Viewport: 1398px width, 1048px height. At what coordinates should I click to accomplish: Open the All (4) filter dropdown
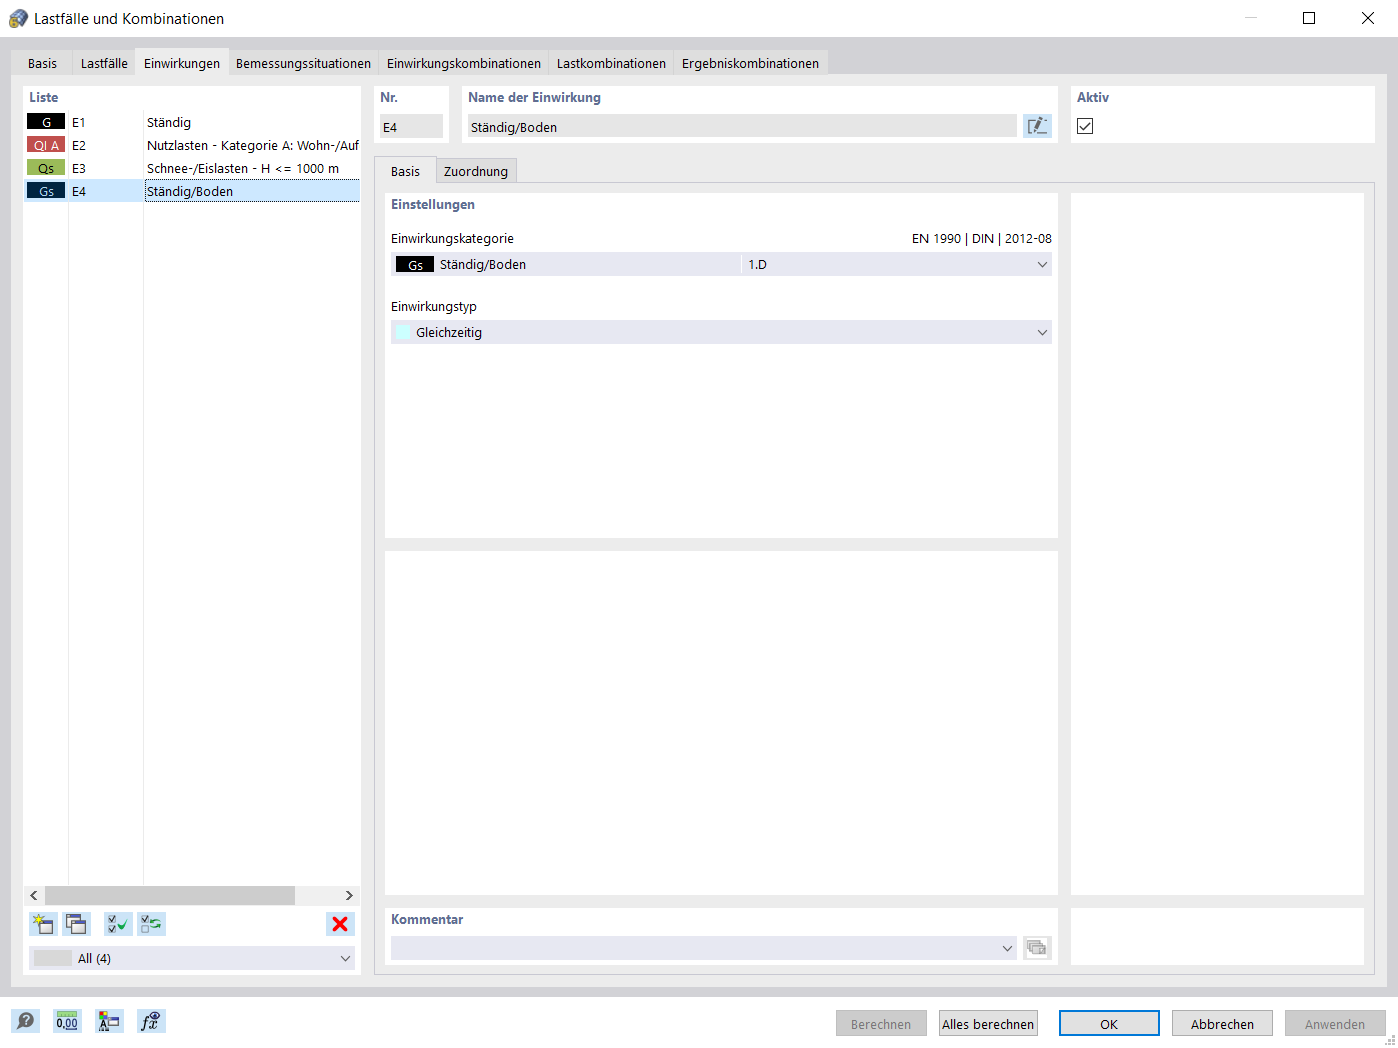(192, 958)
